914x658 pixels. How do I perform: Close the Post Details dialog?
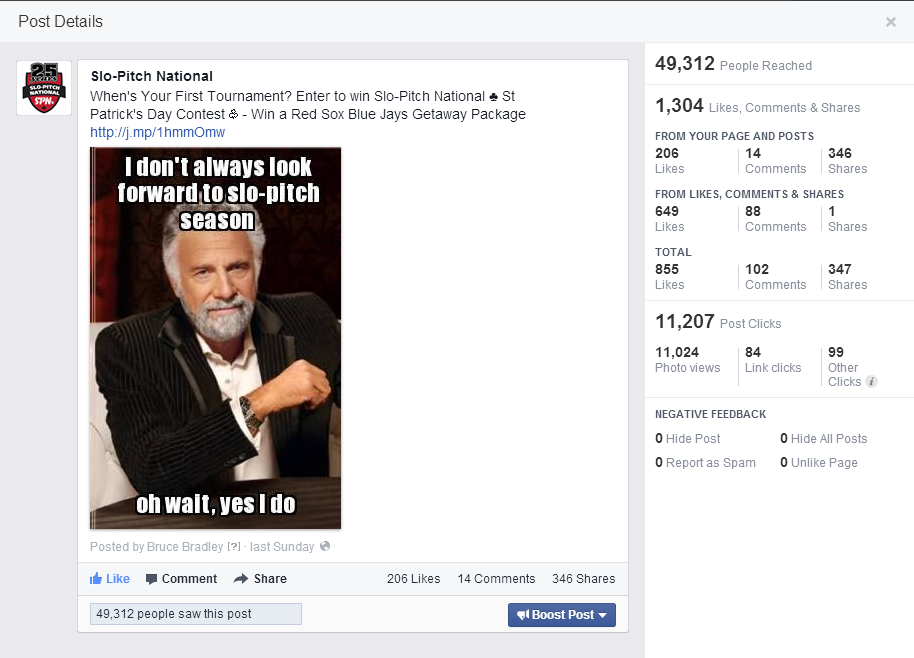(890, 22)
